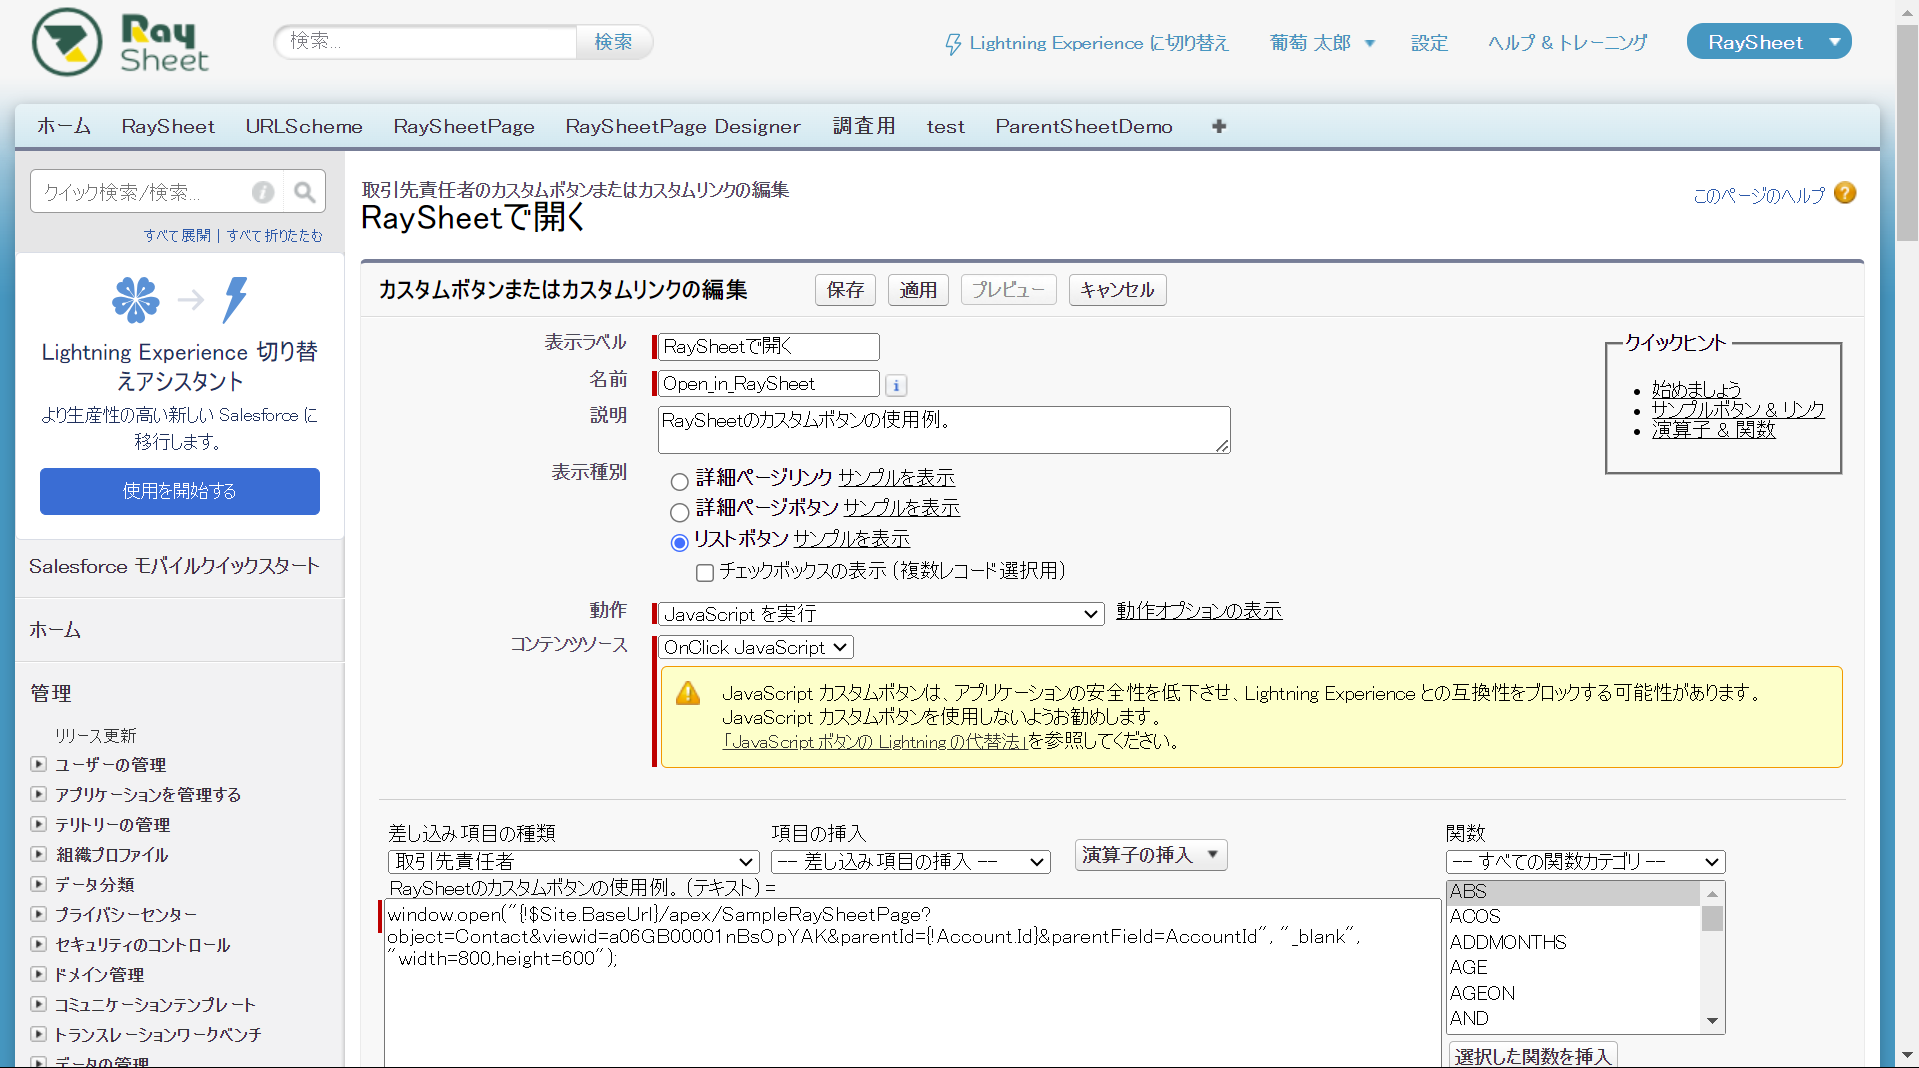
Task: Open 設定 header link
Action: (x=1429, y=43)
